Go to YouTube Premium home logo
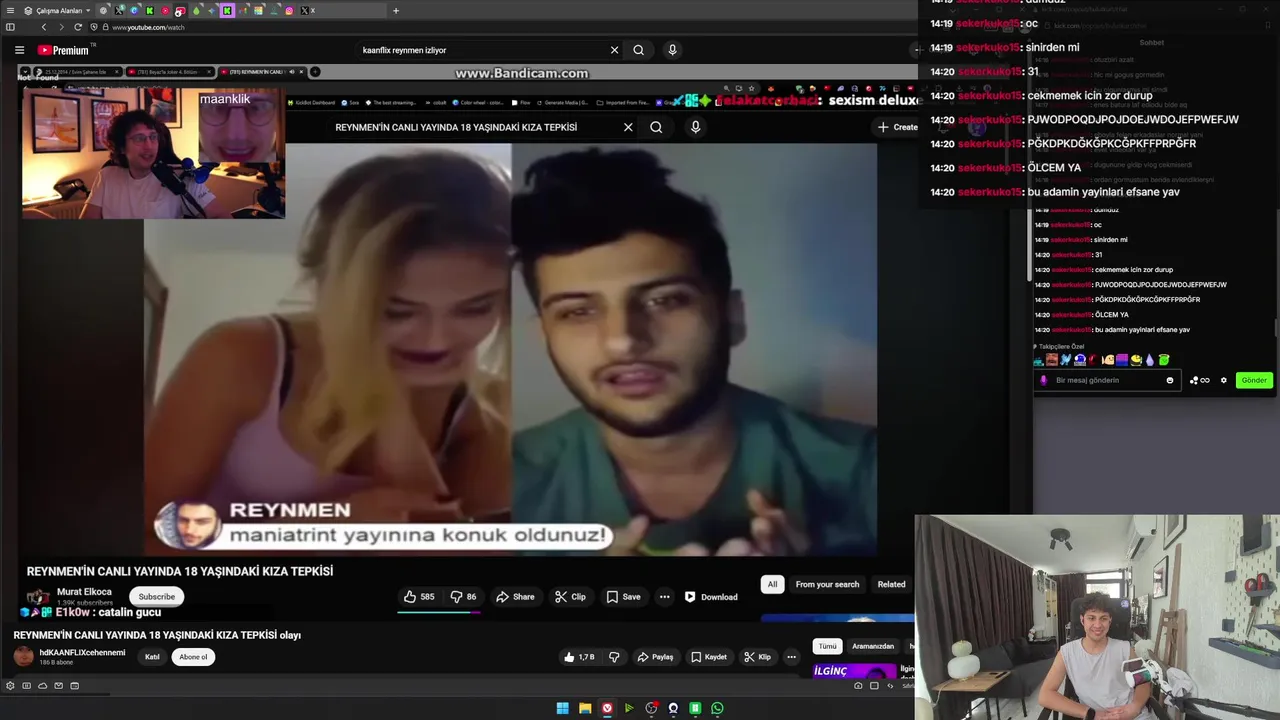Viewport: 1280px width, 720px height. click(x=64, y=50)
